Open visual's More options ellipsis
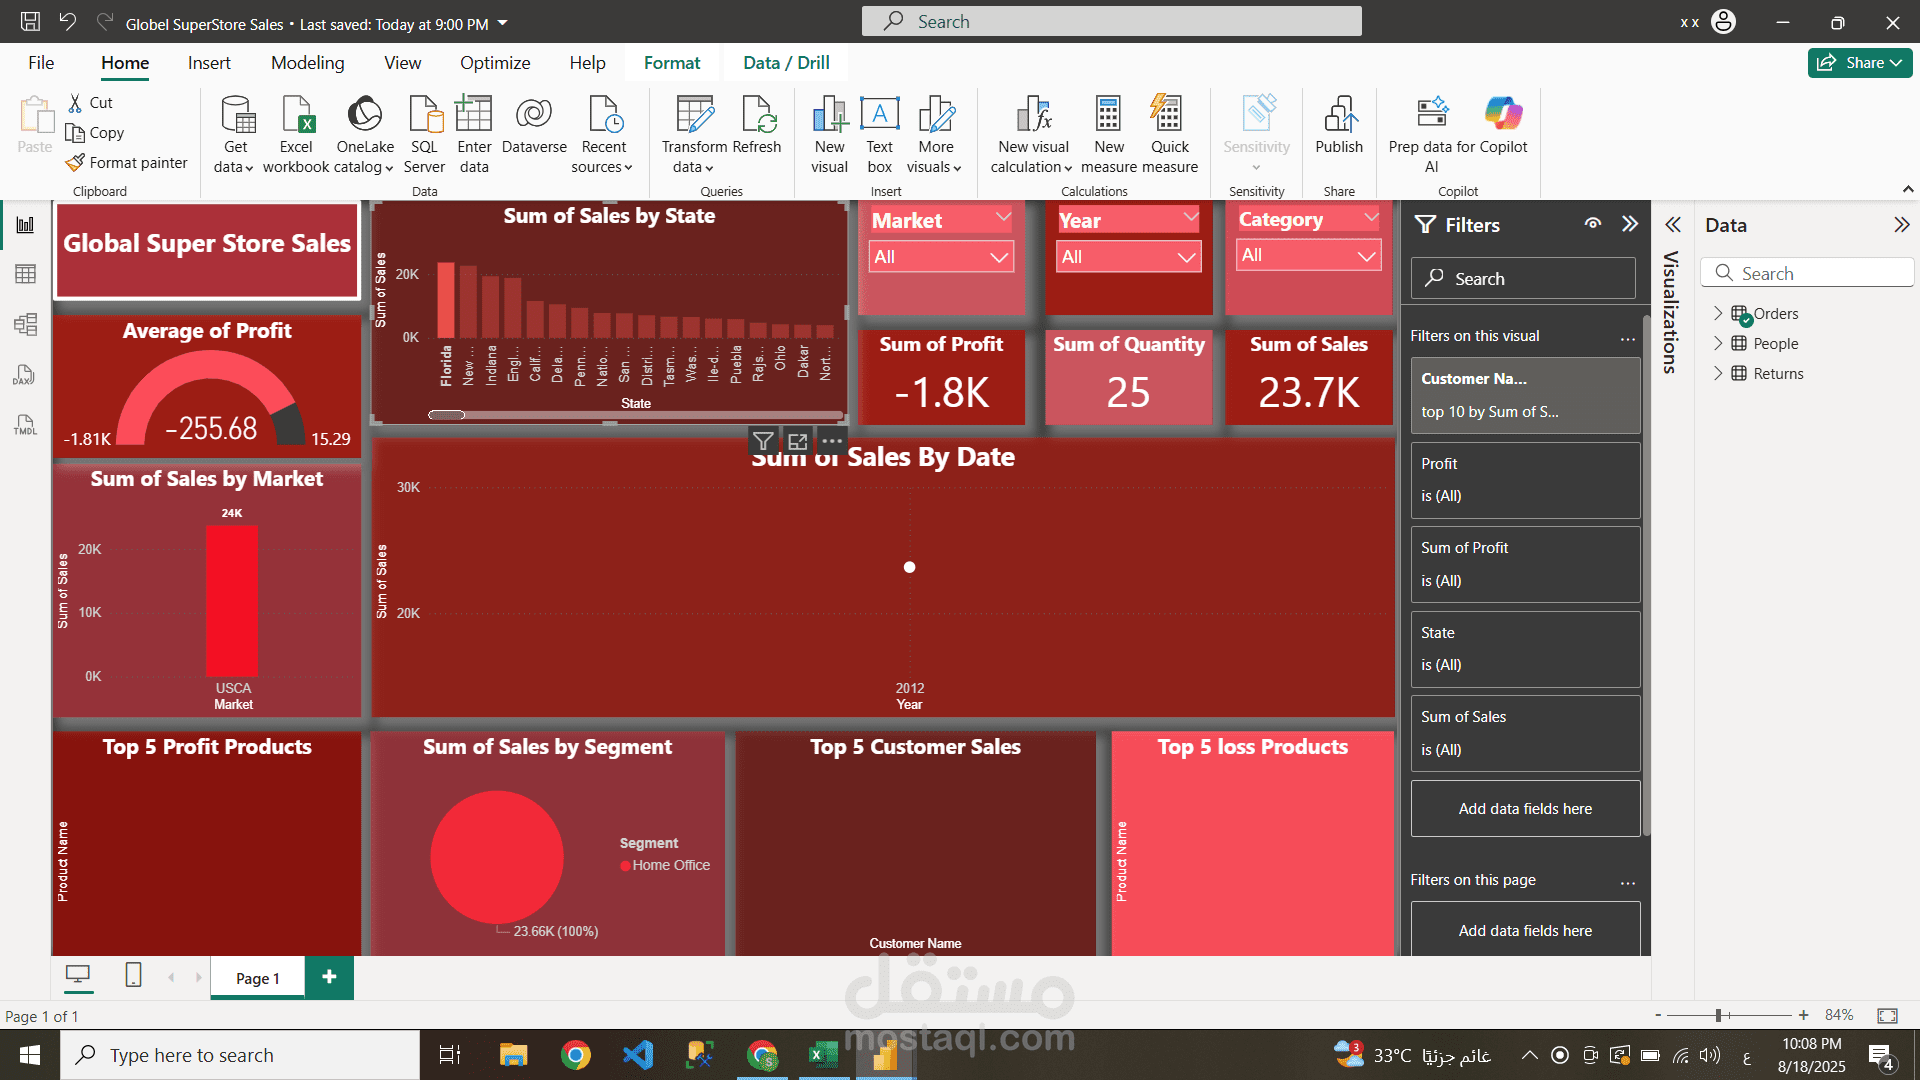 832,441
